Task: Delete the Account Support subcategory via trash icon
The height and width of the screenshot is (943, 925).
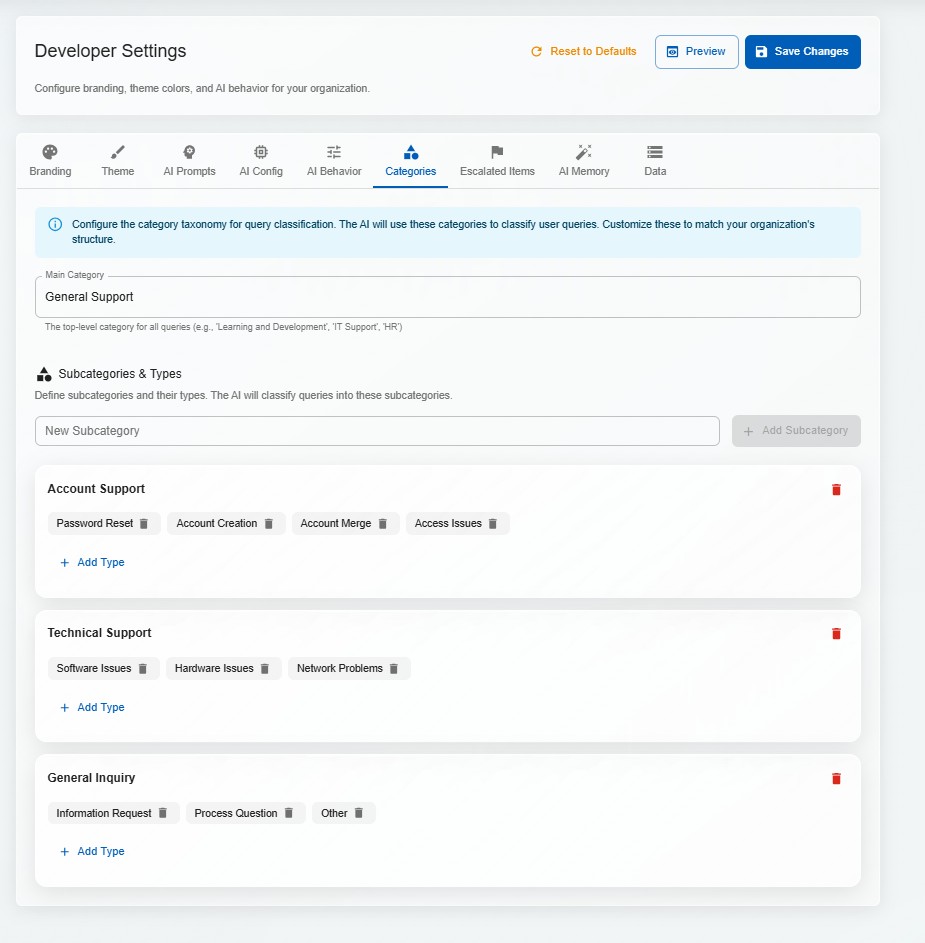Action: tap(836, 489)
